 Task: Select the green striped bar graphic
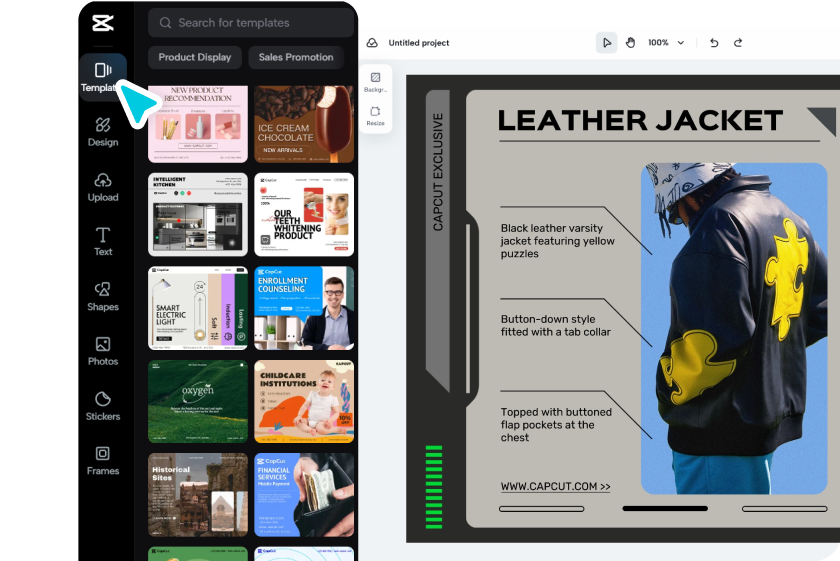coord(433,487)
